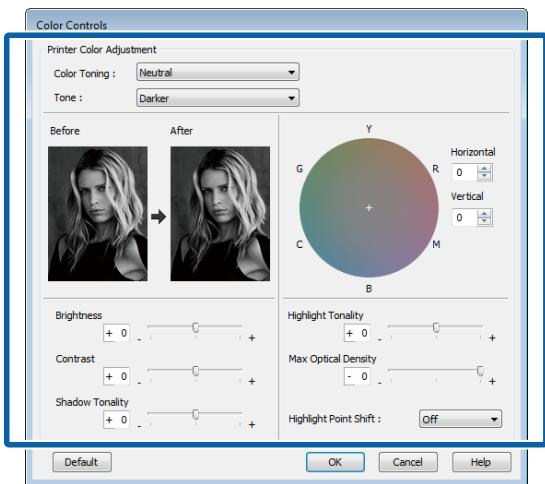Open the Tone dropdown showing Darker
545x484 pixels.
[218, 98]
